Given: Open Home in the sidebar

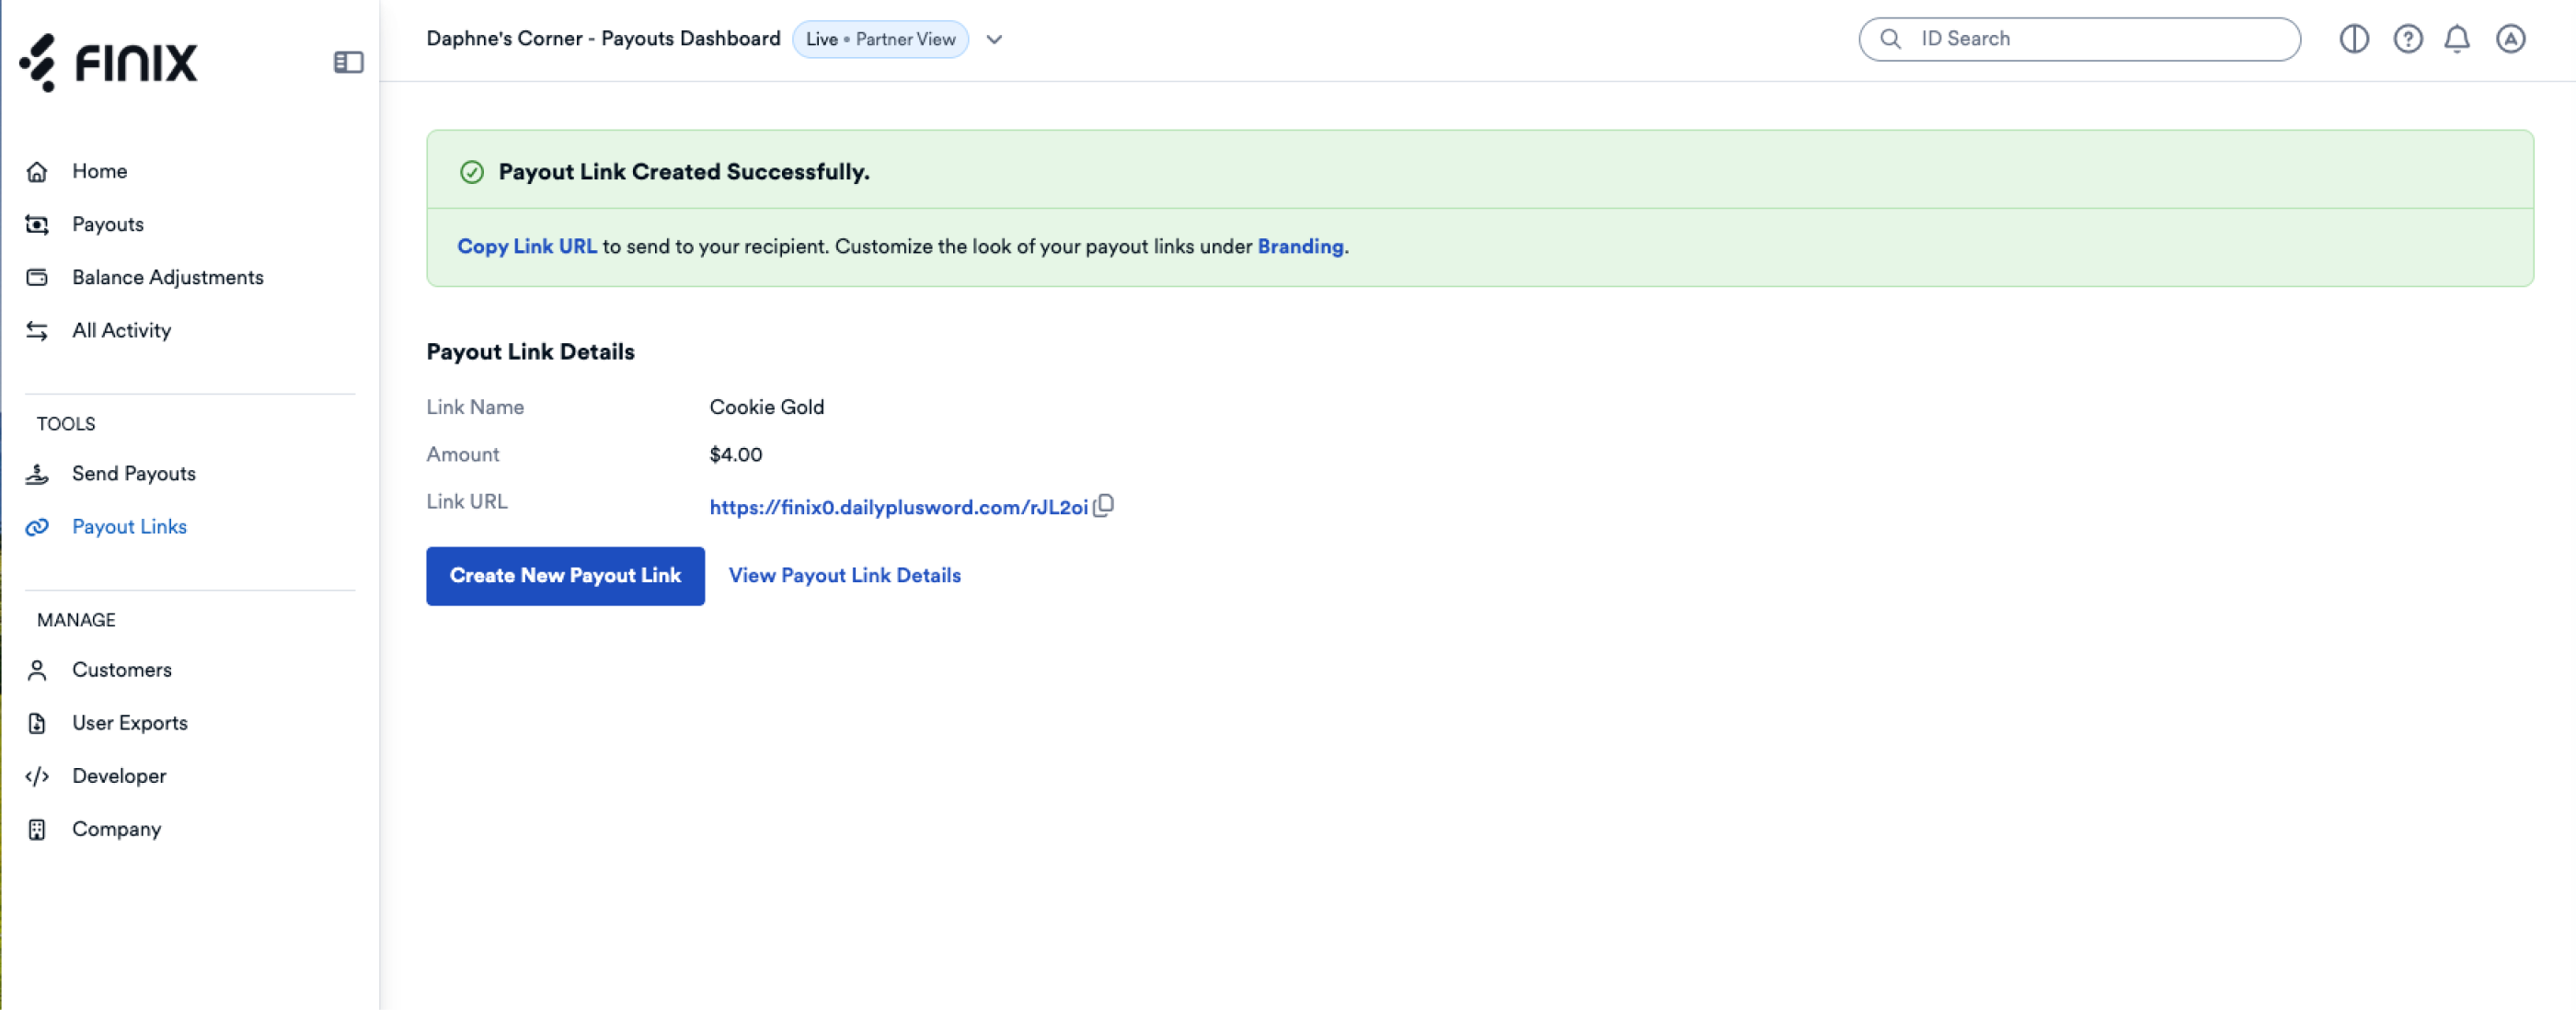Looking at the screenshot, I should tap(100, 171).
